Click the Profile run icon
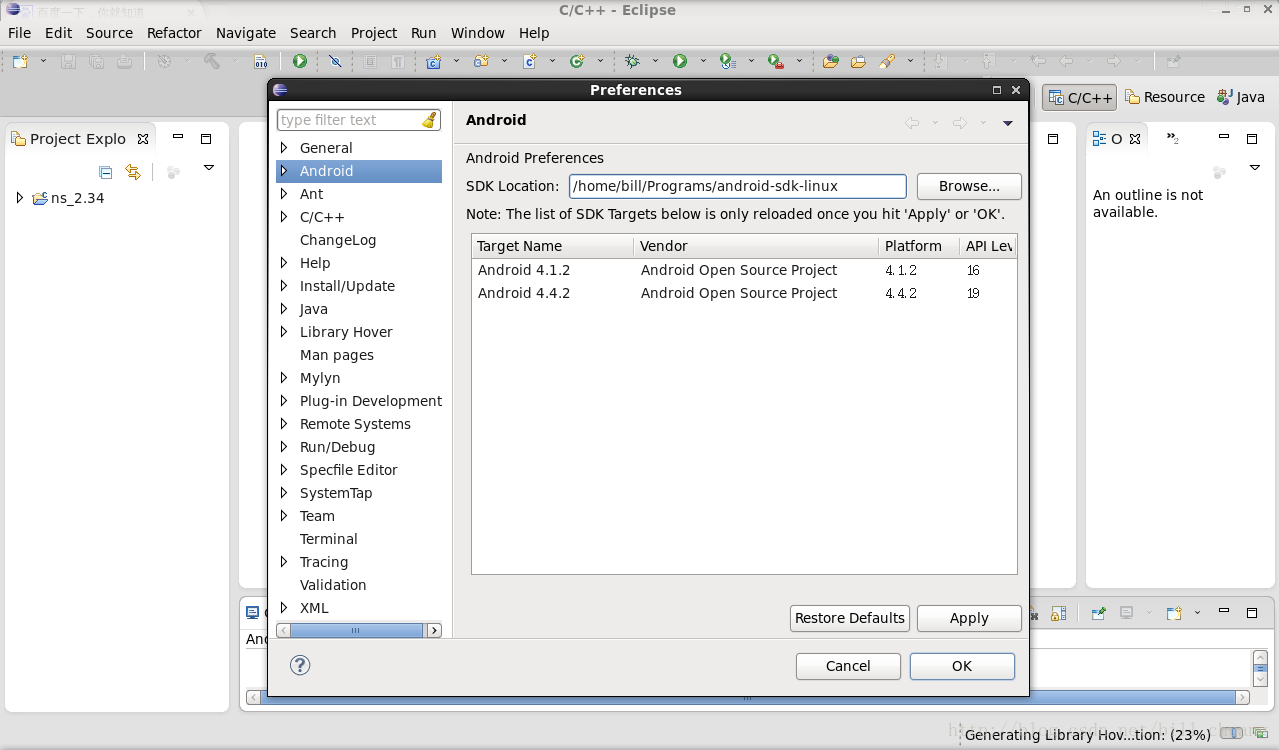 727,62
